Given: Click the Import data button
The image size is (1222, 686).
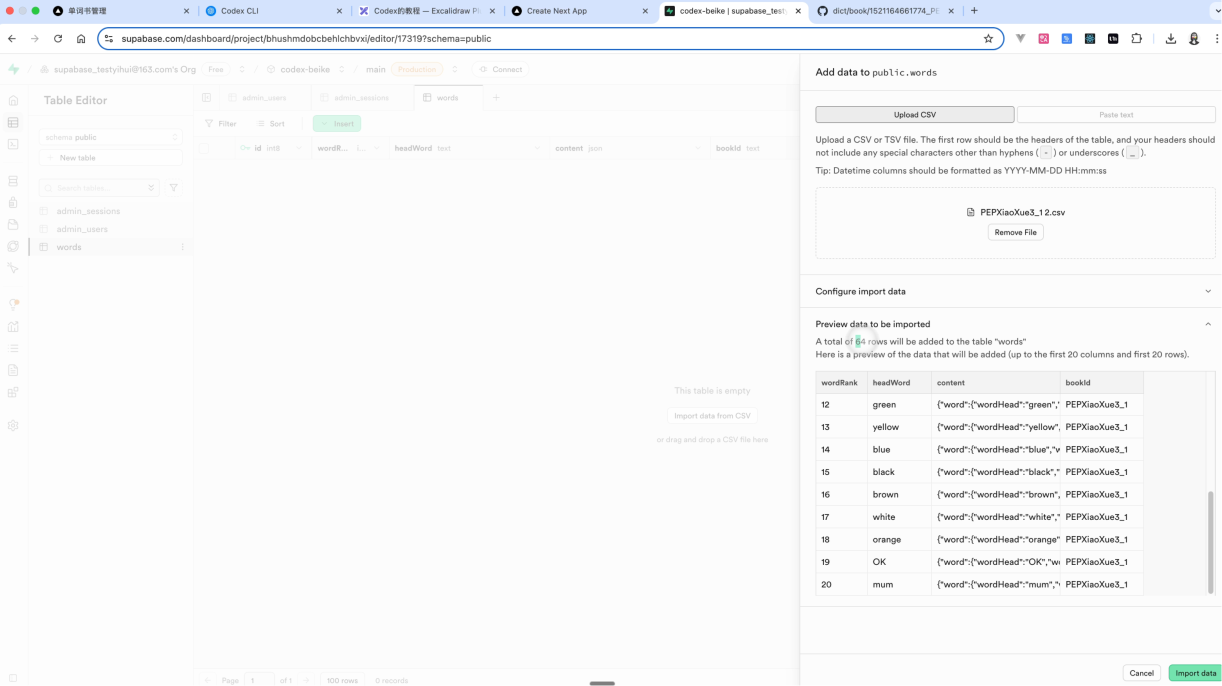Looking at the screenshot, I should coord(1195,673).
